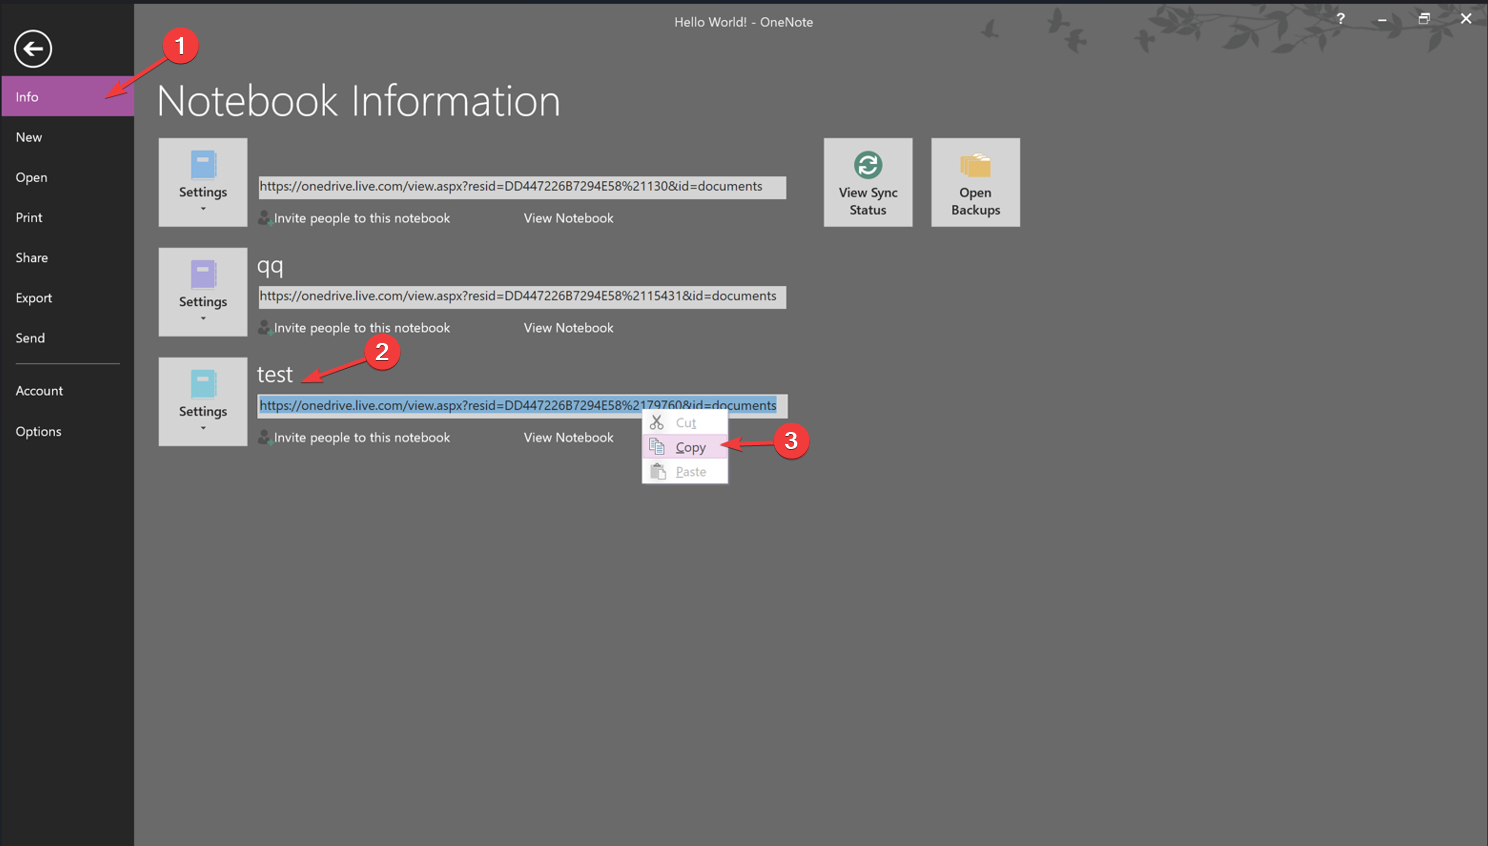1488x846 pixels.
Task: Invite people to the test notebook
Action: [362, 438]
